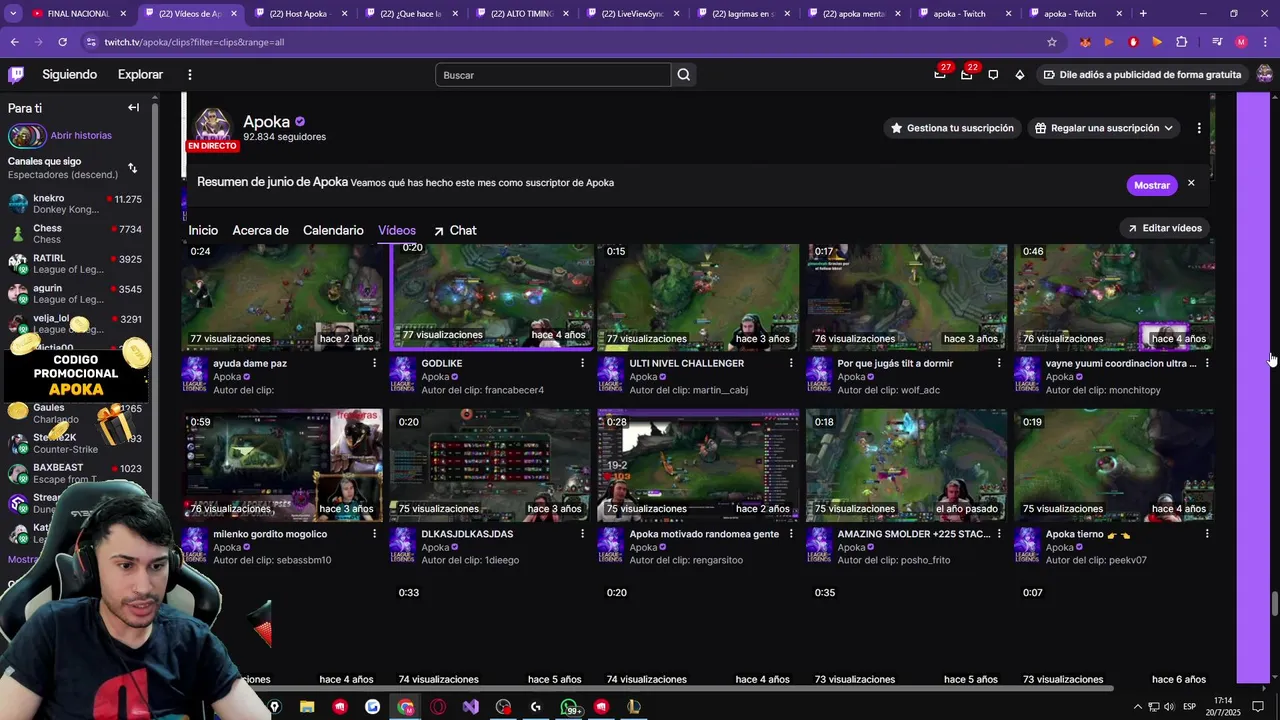Open Apoka channel three-dot options menu
The height and width of the screenshot is (720, 1280).
[x=1199, y=128]
